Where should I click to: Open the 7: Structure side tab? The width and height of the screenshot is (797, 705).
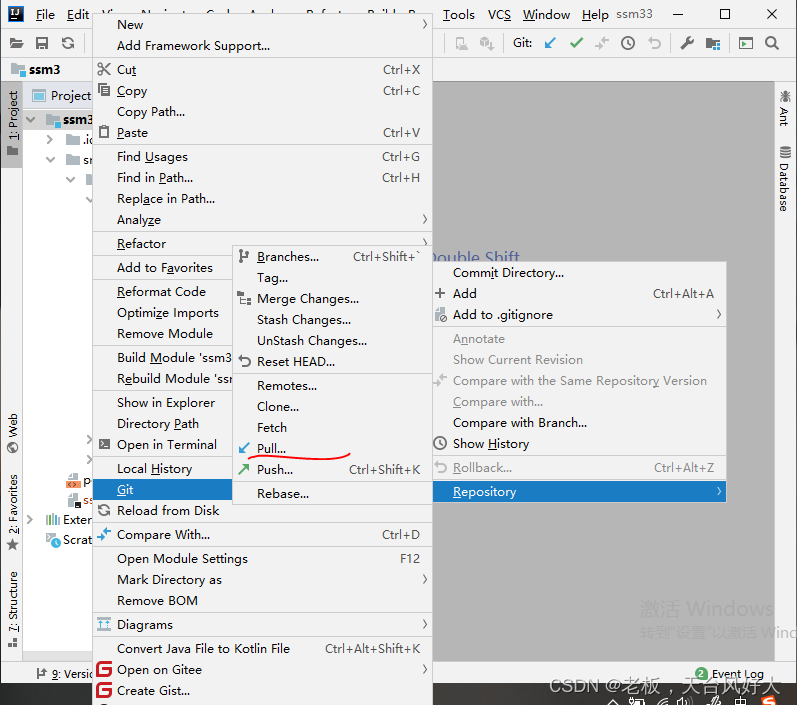[12, 609]
